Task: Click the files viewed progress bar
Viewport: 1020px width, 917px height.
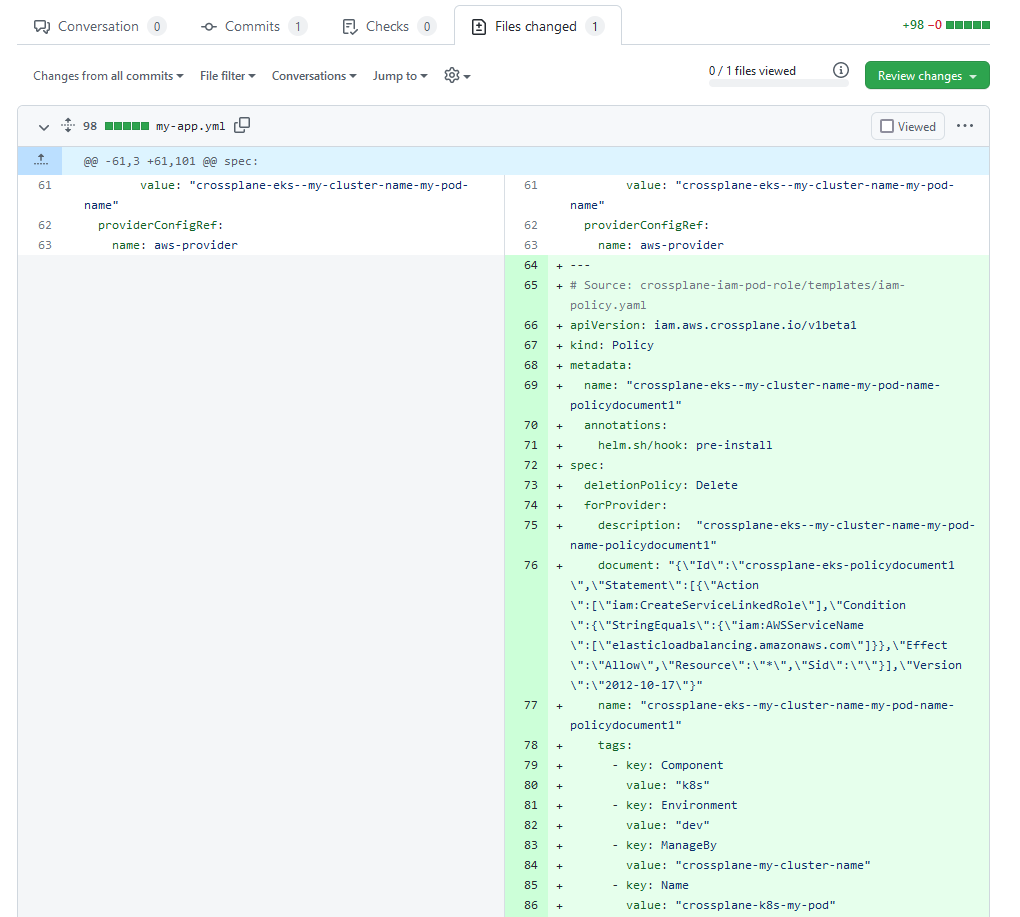Action: point(778,84)
